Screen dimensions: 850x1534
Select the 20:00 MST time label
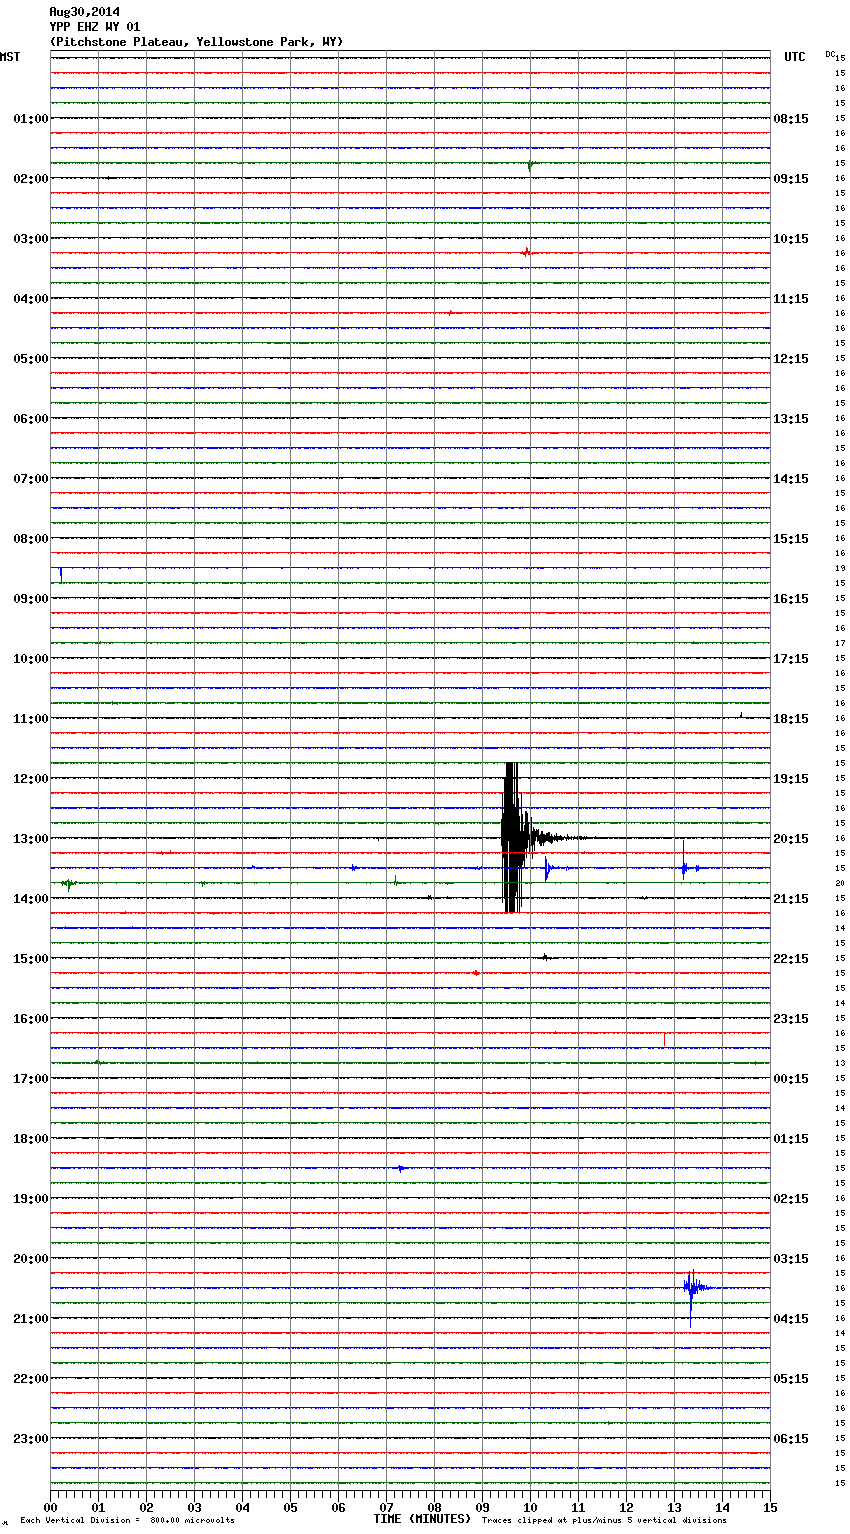[30, 1259]
